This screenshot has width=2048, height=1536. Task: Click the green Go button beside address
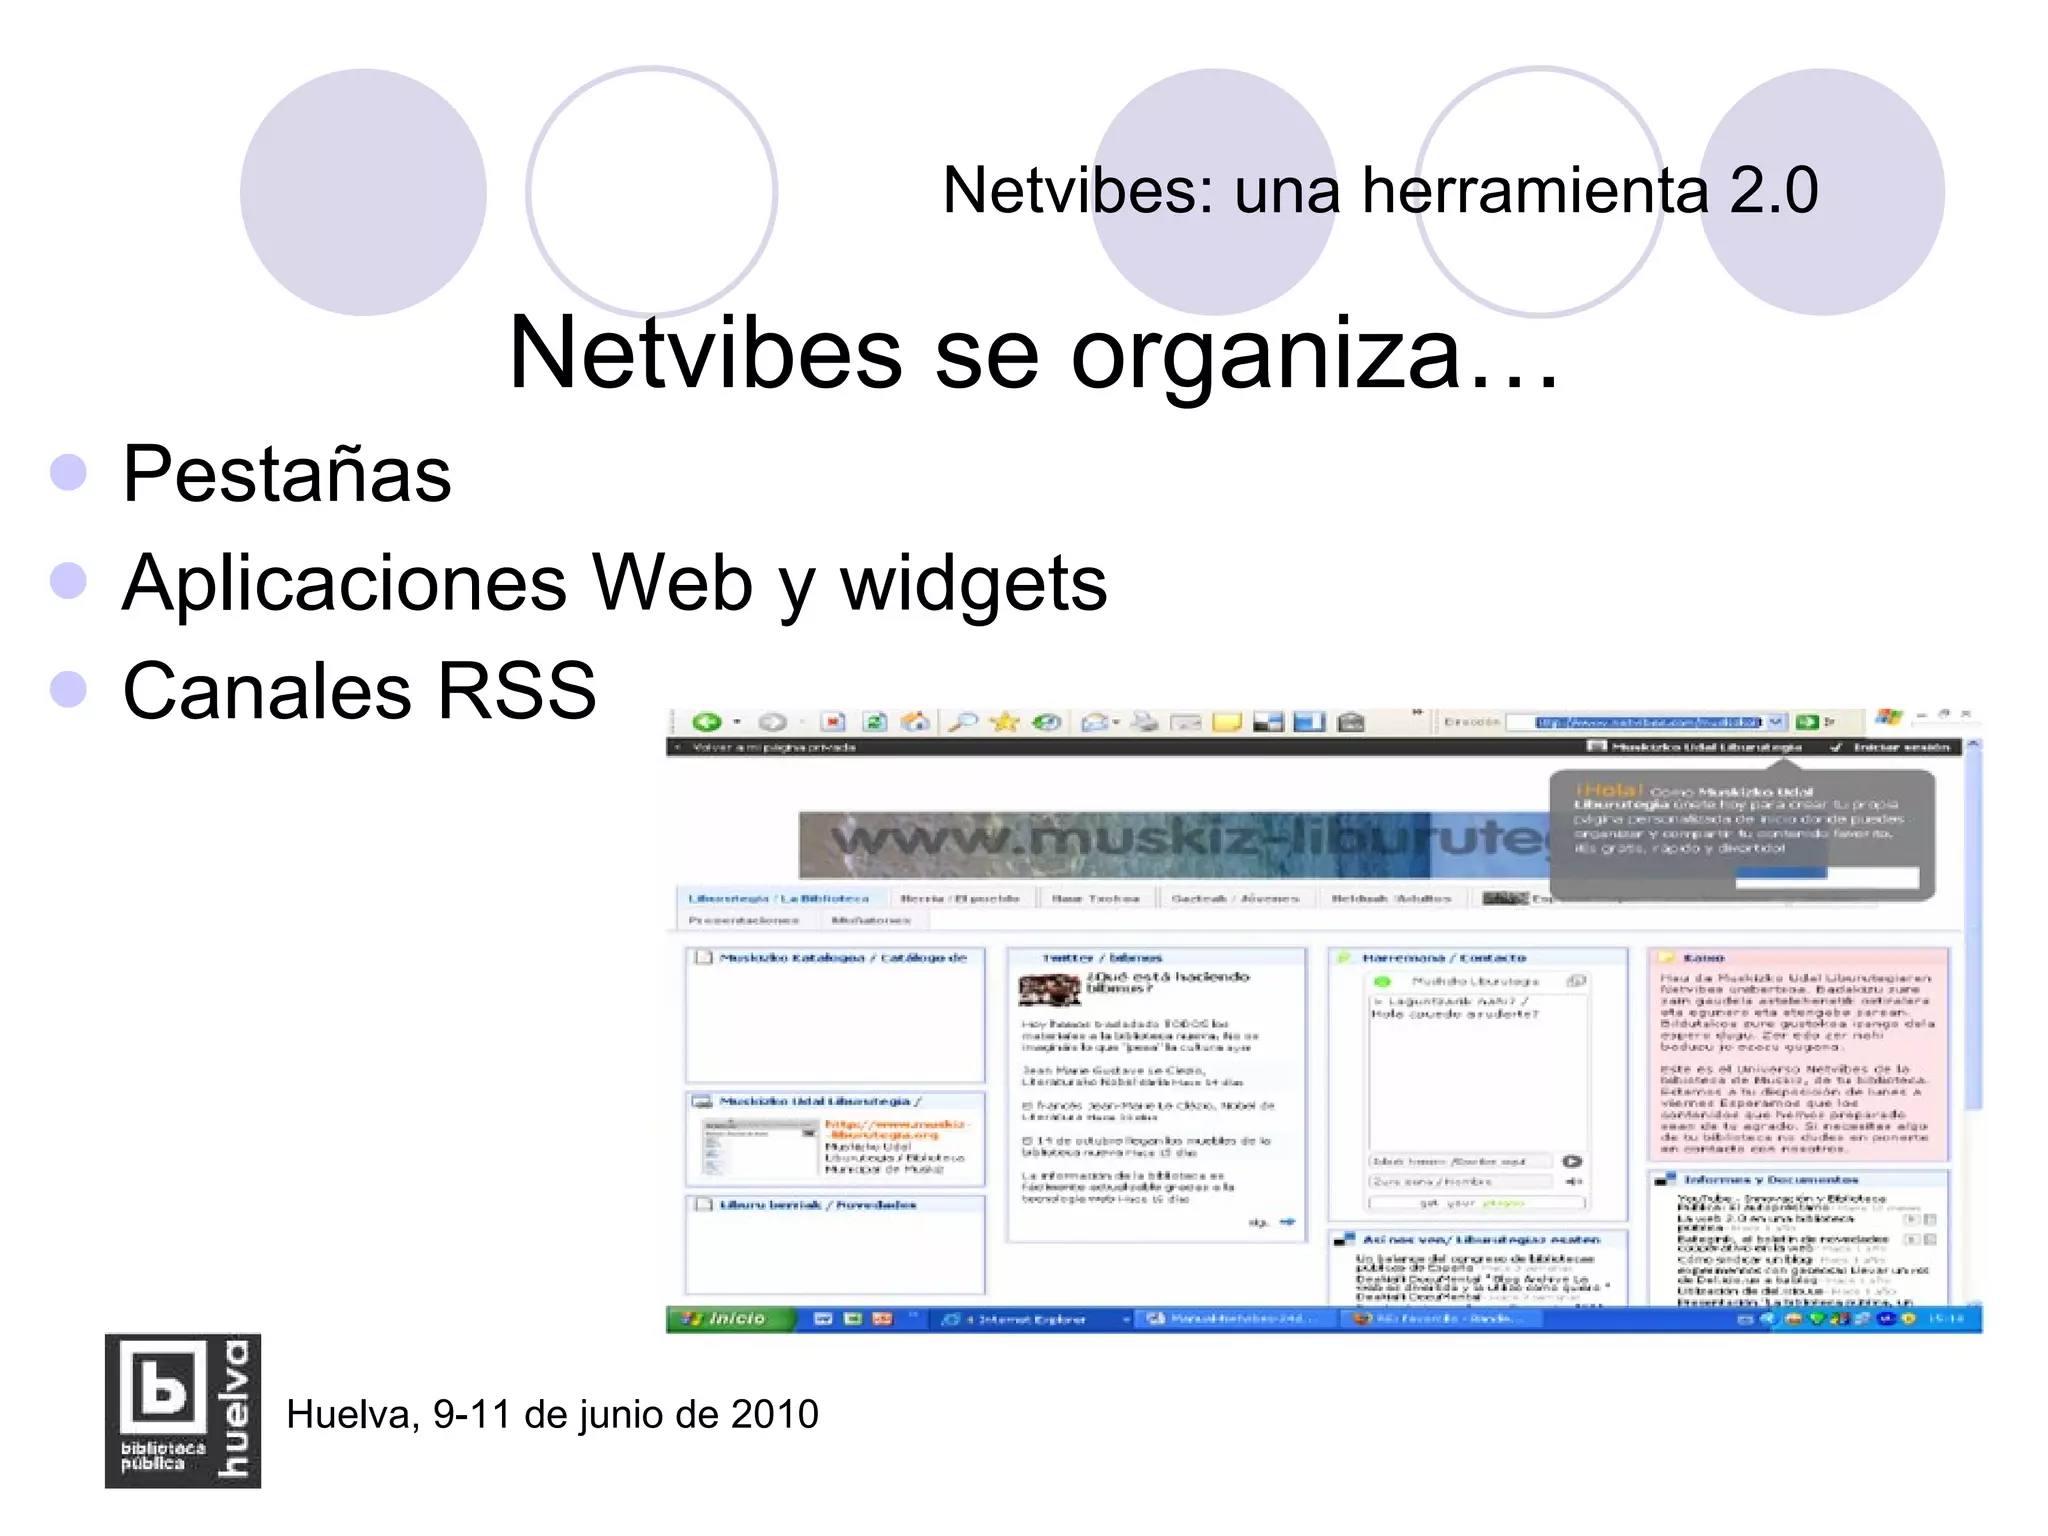pyautogui.click(x=1806, y=722)
